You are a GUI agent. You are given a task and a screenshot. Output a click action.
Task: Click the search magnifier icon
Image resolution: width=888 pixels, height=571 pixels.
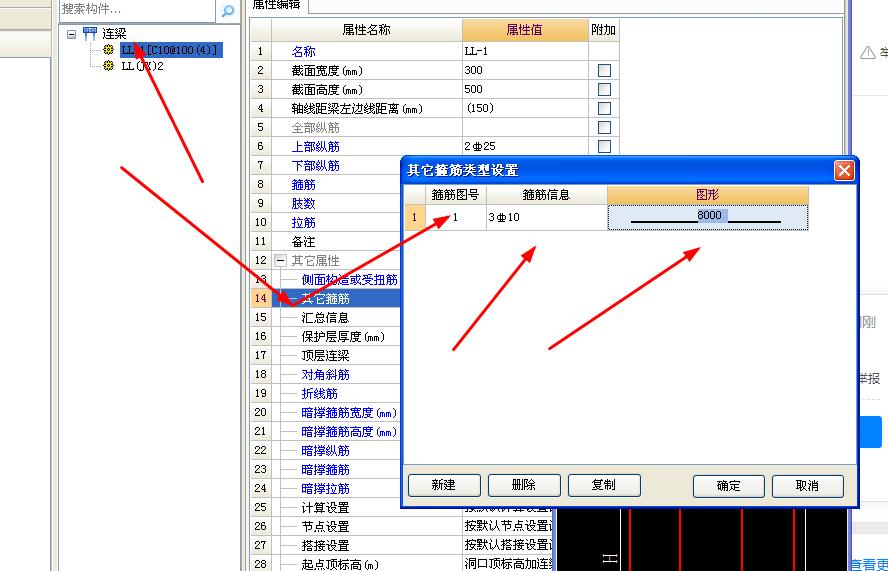[x=228, y=10]
